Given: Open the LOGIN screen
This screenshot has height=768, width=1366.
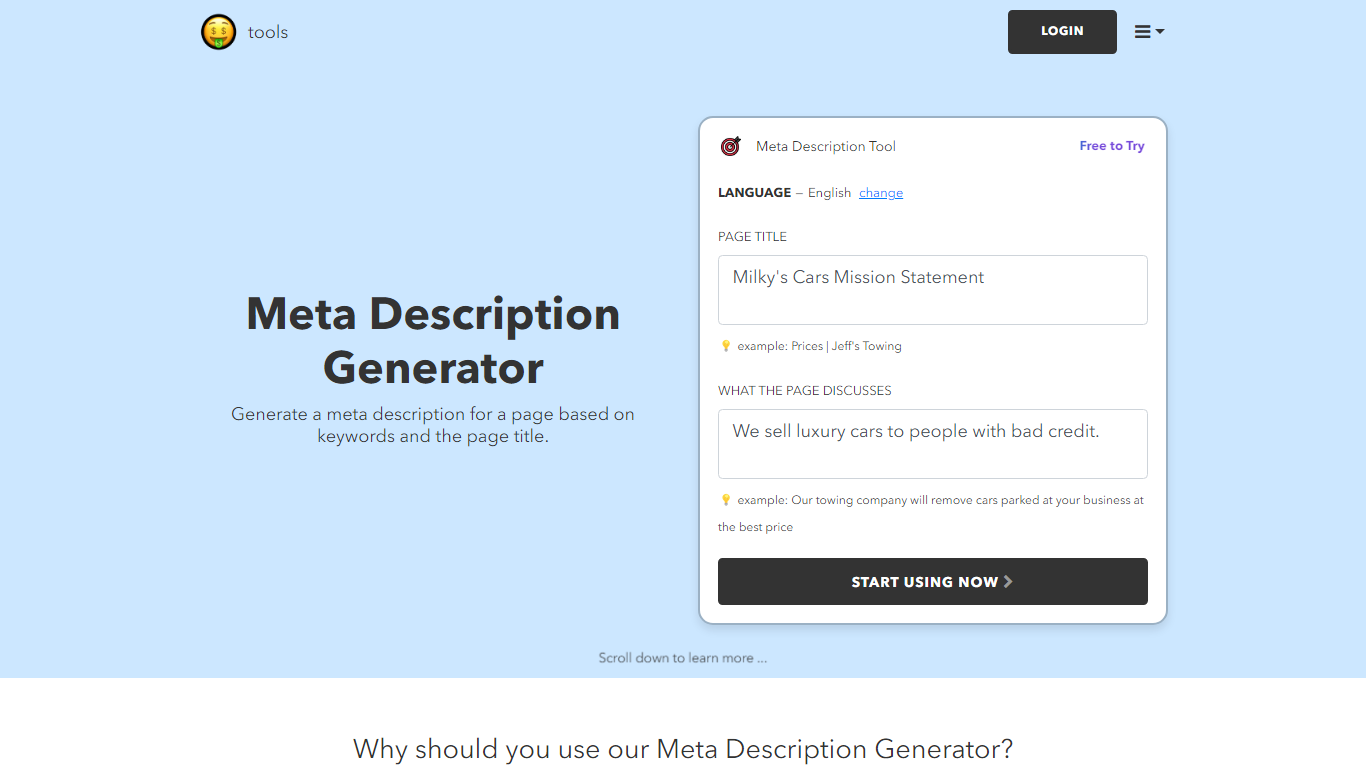Looking at the screenshot, I should 1062,31.
